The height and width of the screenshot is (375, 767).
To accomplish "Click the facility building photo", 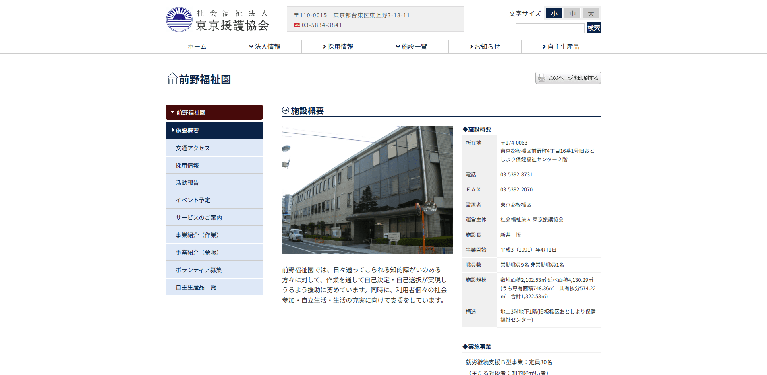I will pyautogui.click(x=367, y=190).
